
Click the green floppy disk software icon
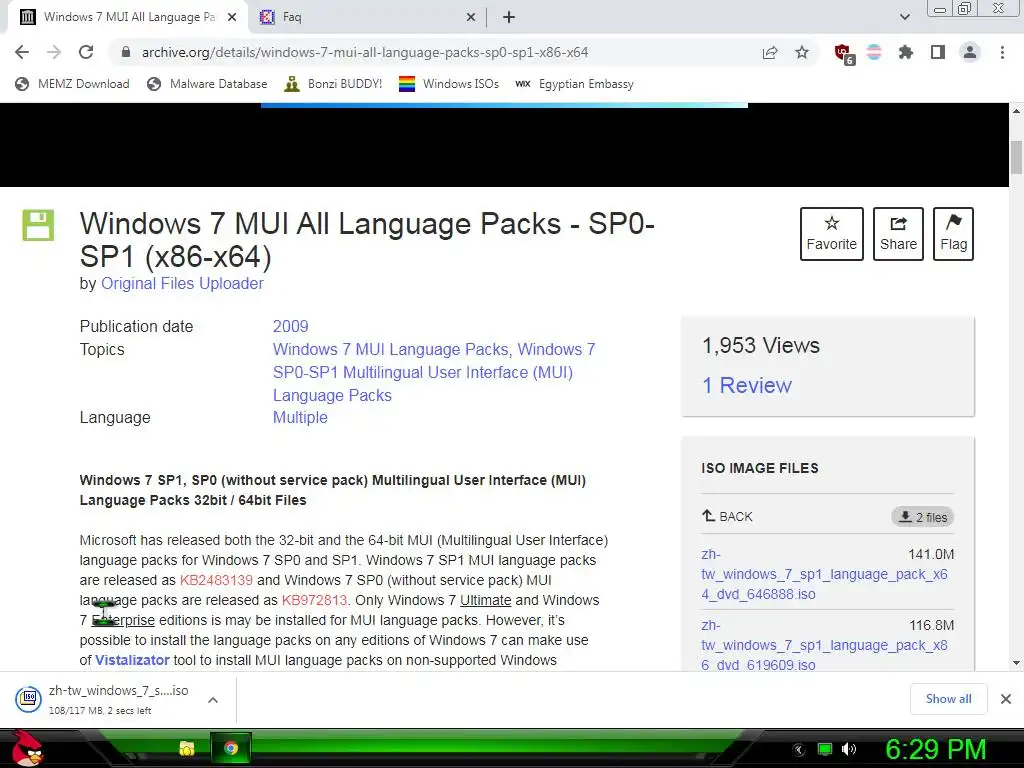38,225
